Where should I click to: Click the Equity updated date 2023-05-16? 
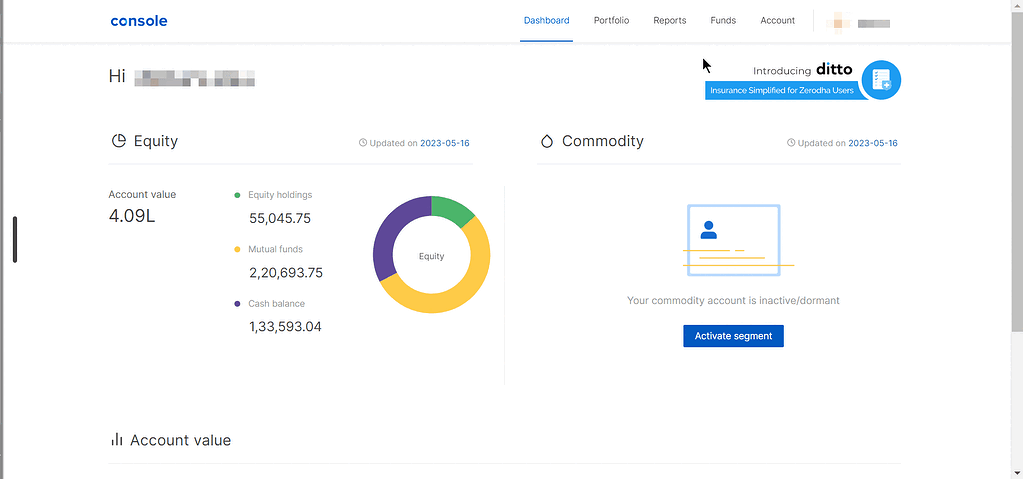pos(445,143)
